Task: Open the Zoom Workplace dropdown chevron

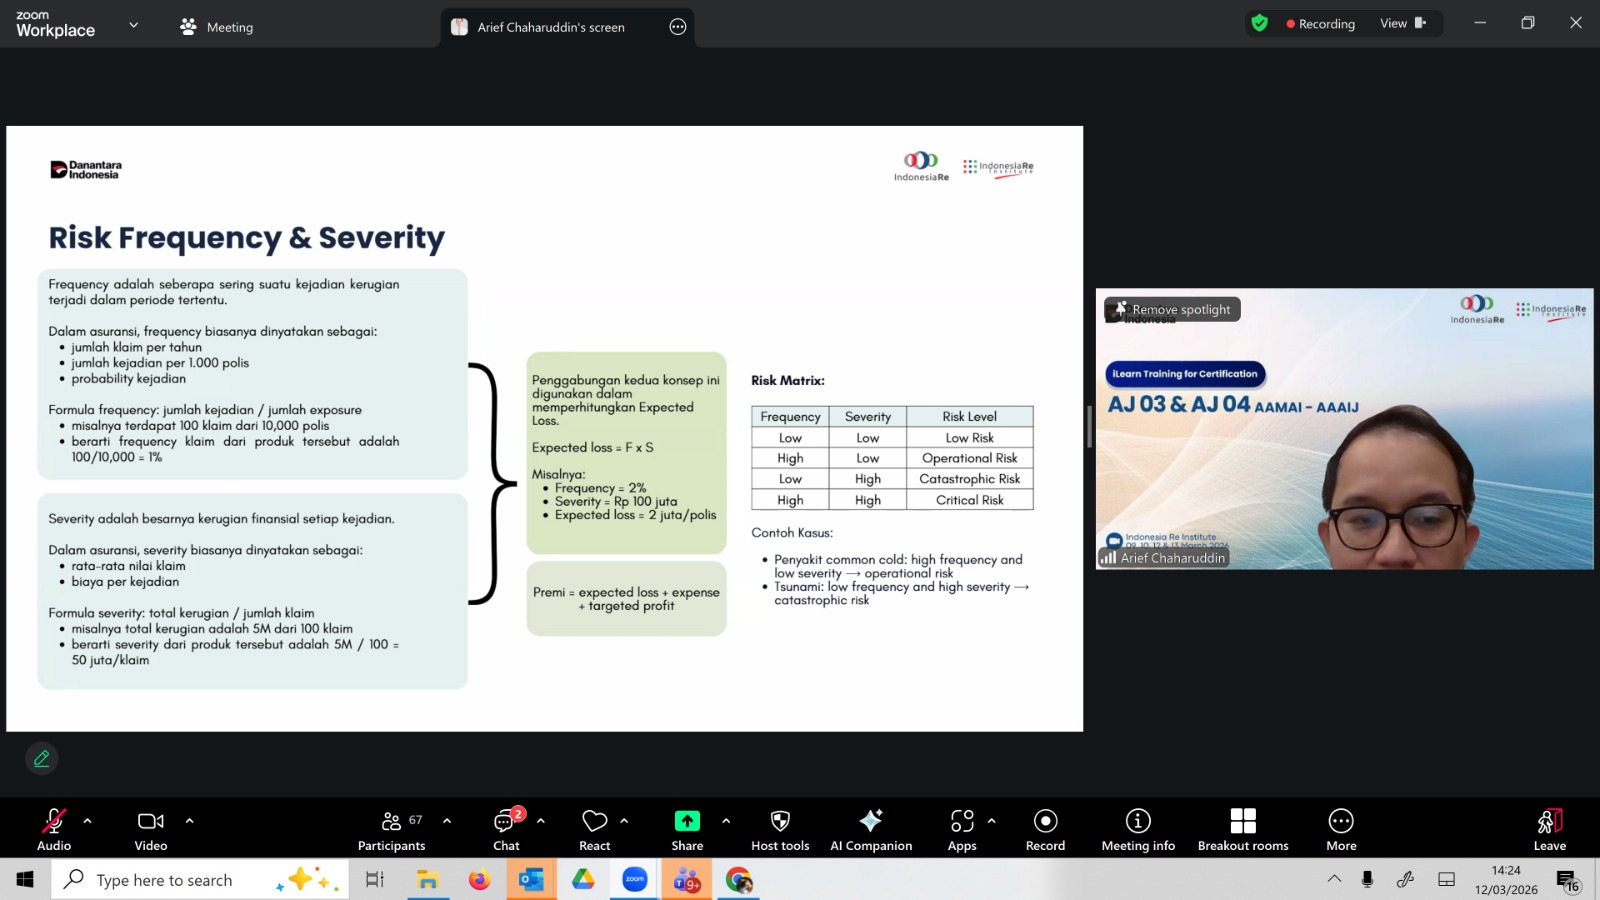Action: point(134,25)
